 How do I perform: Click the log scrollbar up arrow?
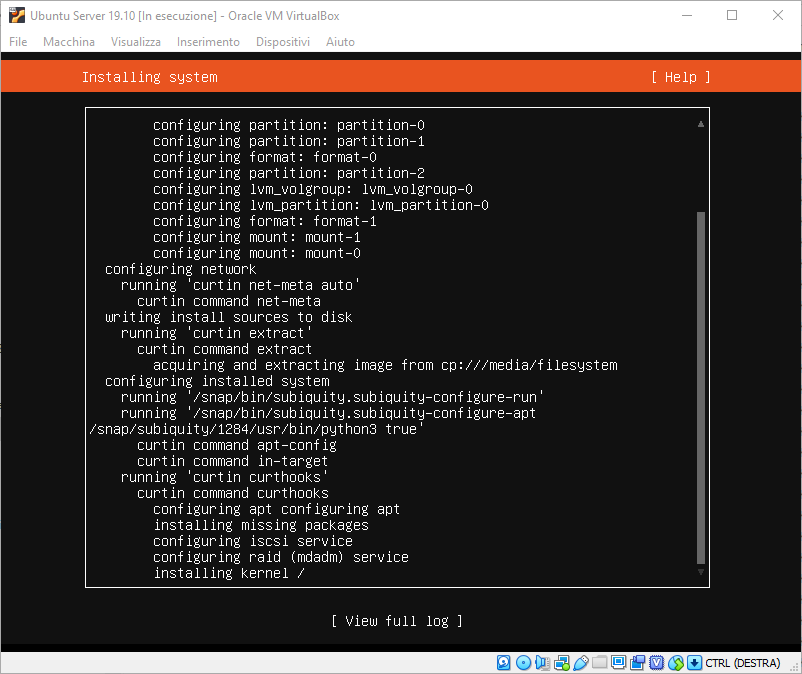tap(701, 124)
